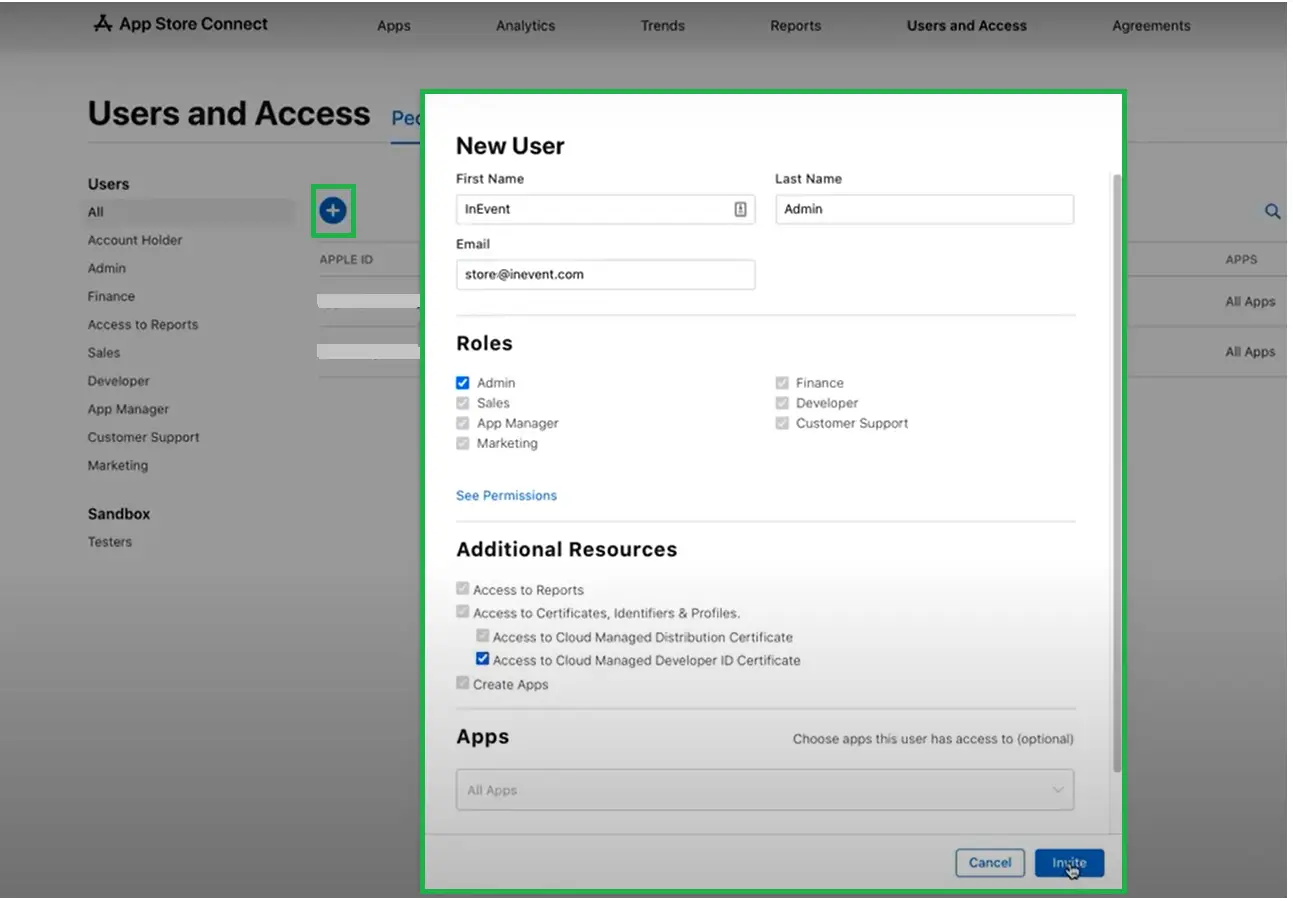Open Users and Access in top navigation
Viewport: 1293px width, 901px height.
click(x=967, y=26)
